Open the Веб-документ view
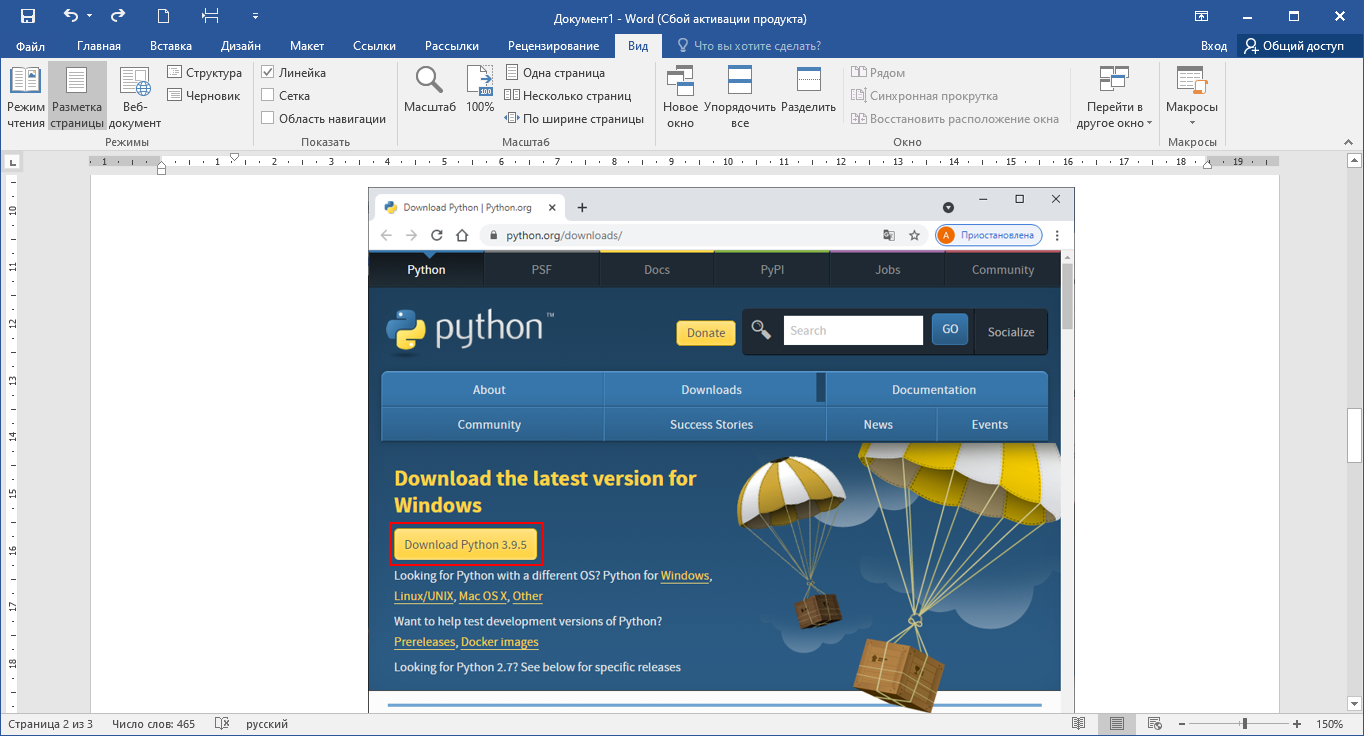 tap(134, 98)
